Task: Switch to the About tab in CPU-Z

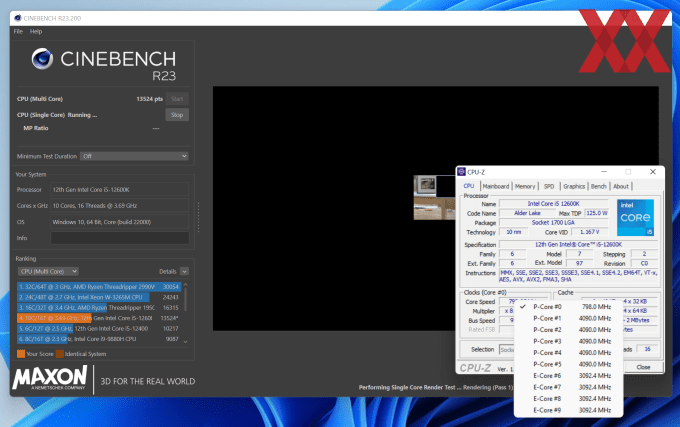Action: [621, 186]
